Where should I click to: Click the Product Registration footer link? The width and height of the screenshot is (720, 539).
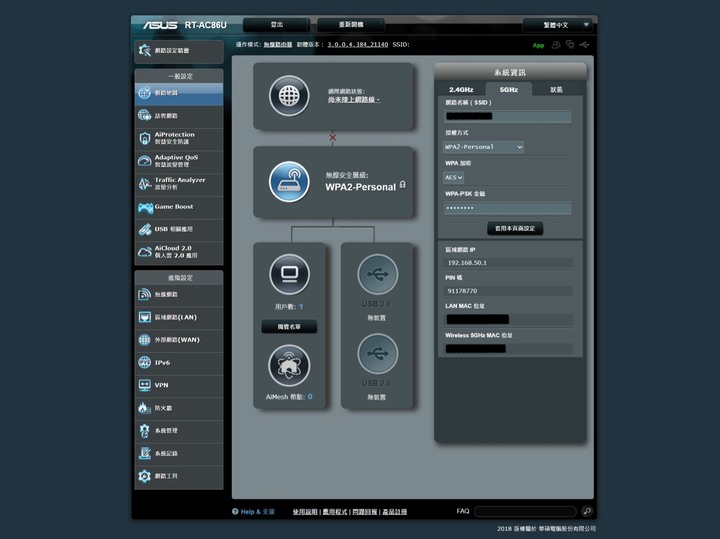[394, 512]
